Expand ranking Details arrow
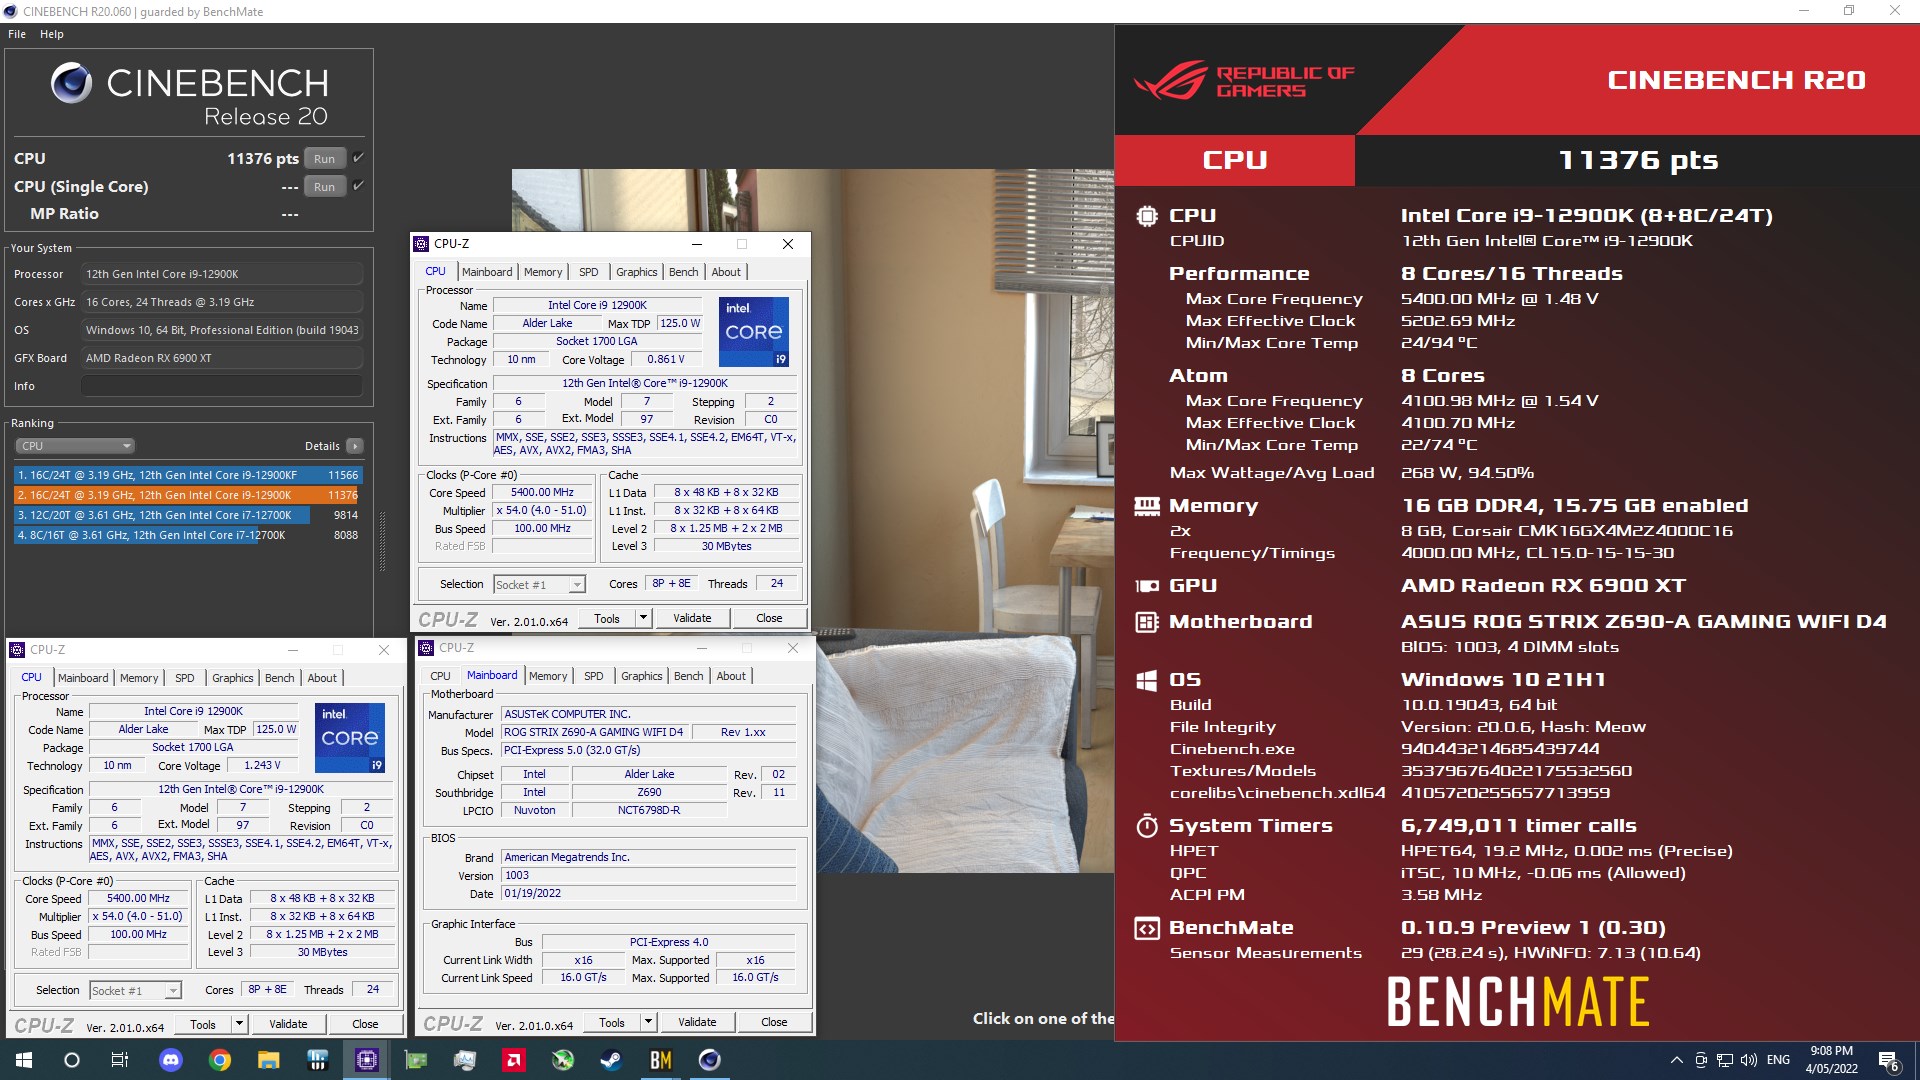This screenshot has width=1920, height=1080. coord(355,446)
